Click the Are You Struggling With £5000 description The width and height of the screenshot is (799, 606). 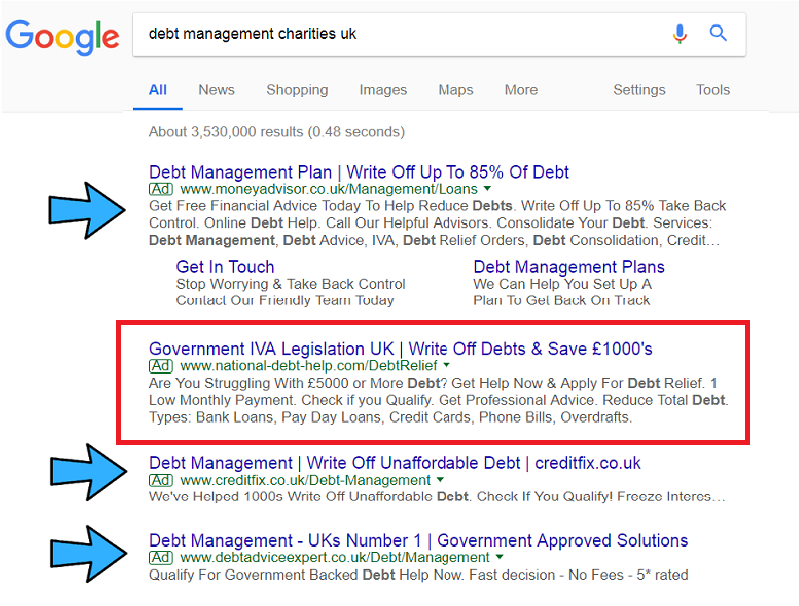438,400
